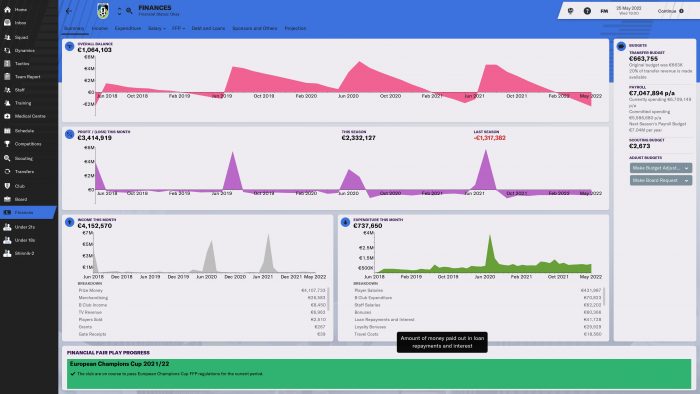Screen dimensions: 700x394
Task: Click the Players Sold income row
Action: [202, 319]
